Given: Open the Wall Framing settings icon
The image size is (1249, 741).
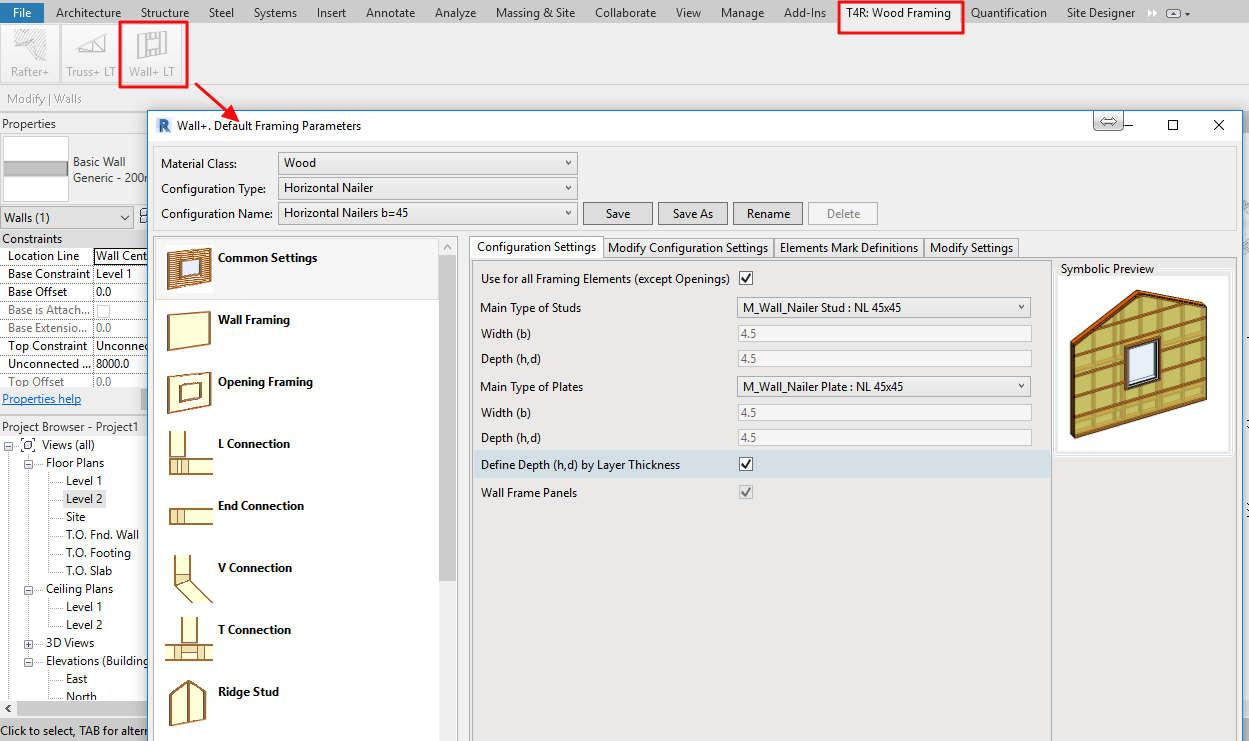Looking at the screenshot, I should [189, 331].
